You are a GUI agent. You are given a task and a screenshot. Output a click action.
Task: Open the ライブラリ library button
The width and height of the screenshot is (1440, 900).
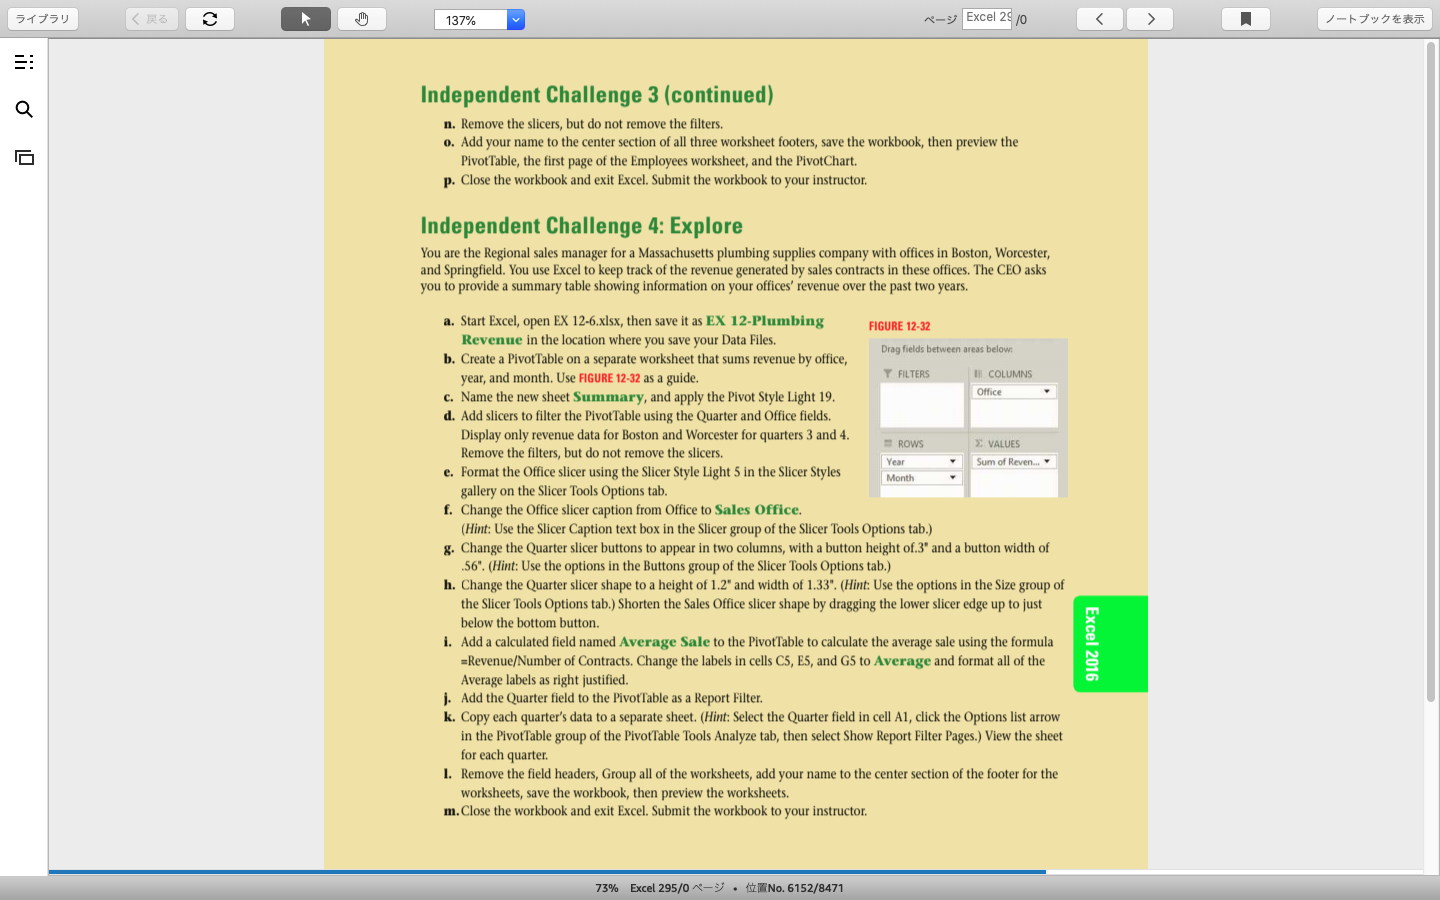coord(43,19)
